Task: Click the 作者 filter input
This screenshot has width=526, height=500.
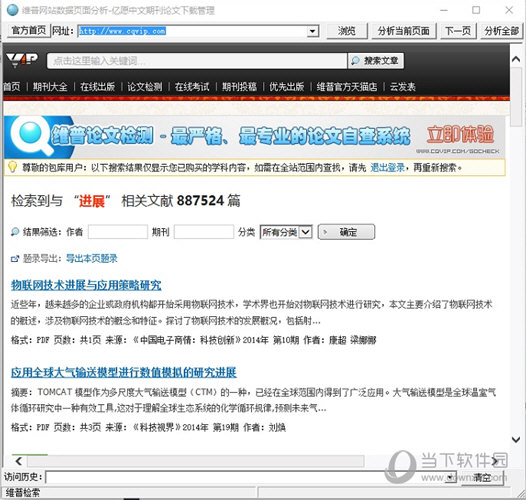Action: tap(118, 232)
